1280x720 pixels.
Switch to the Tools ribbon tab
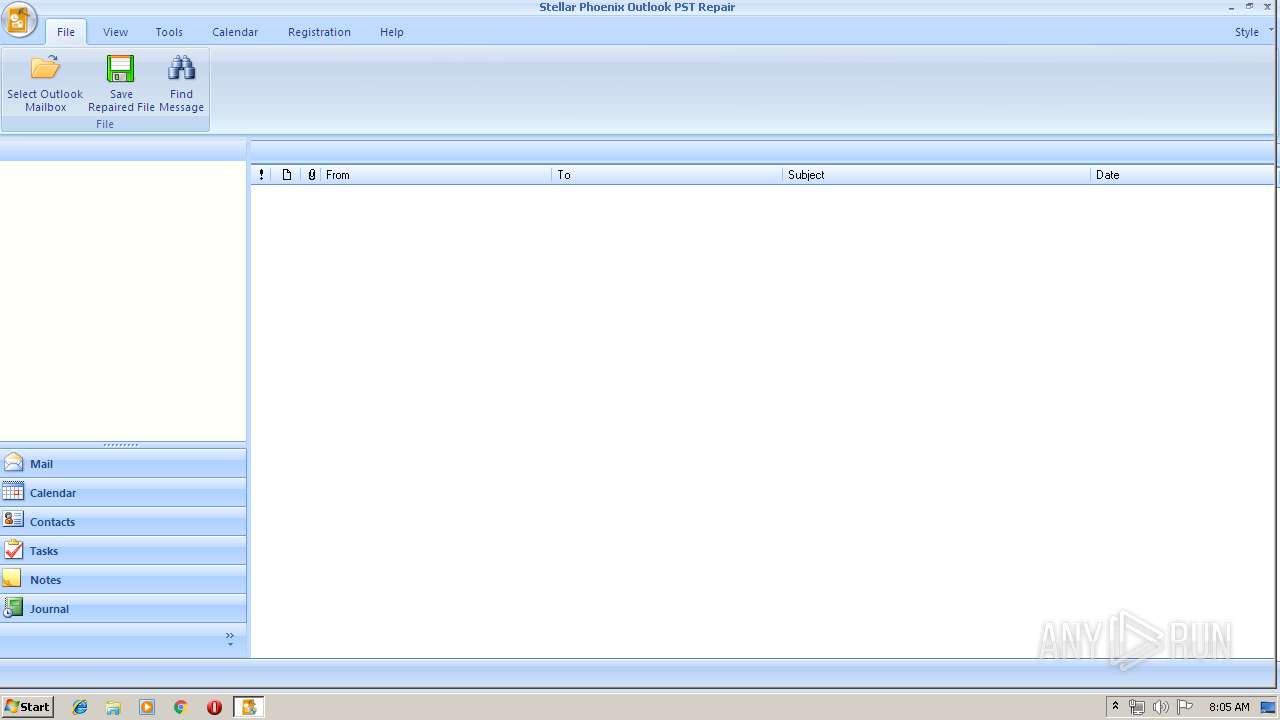(x=169, y=32)
